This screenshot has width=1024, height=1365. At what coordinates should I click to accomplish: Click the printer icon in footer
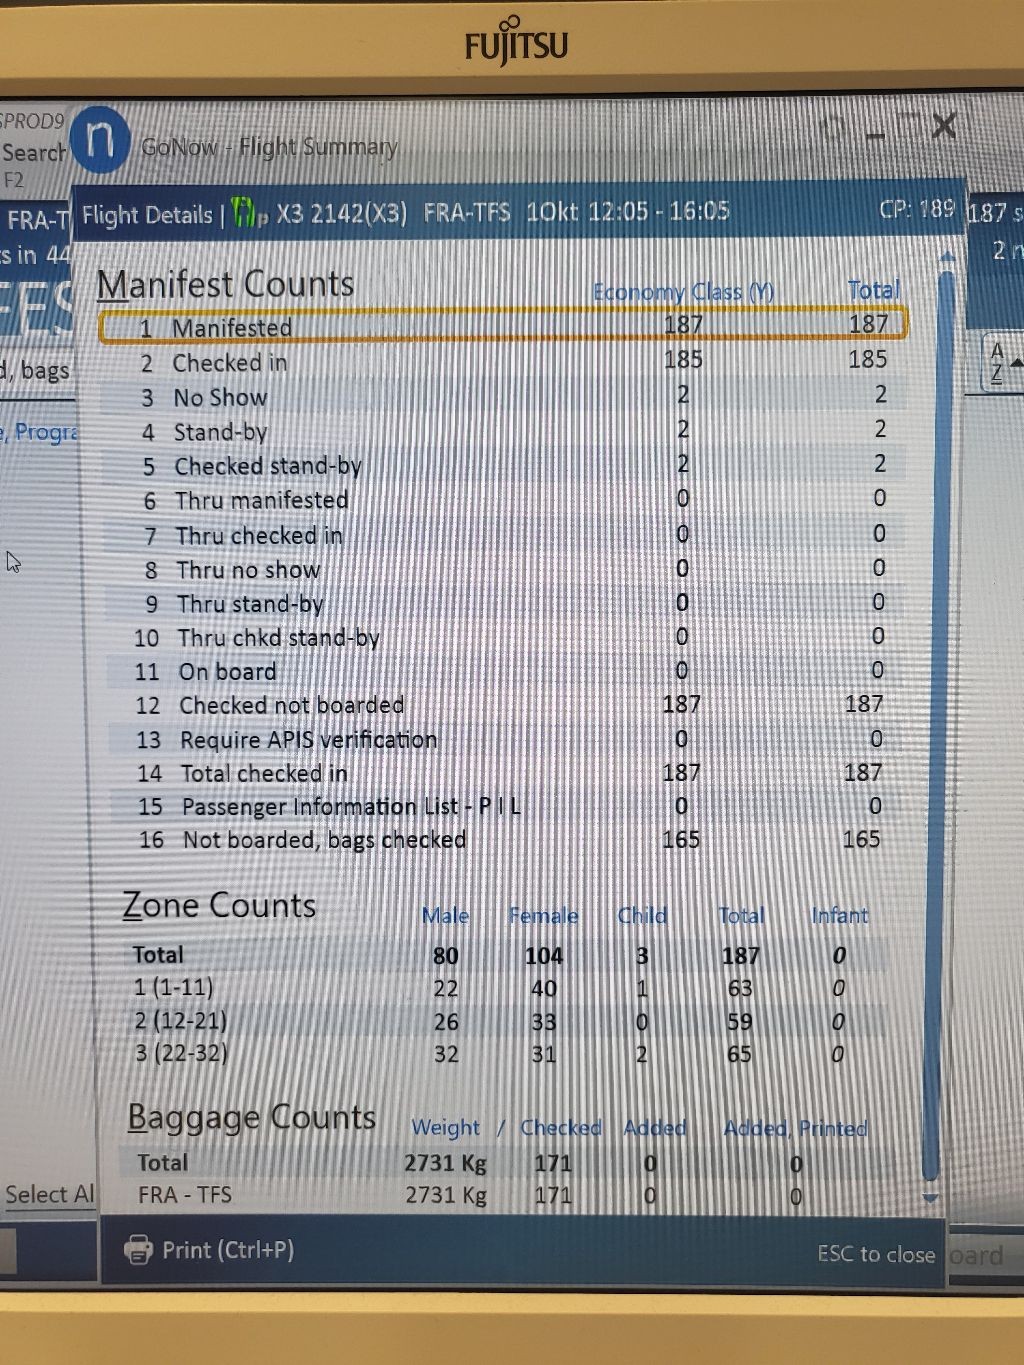[137, 1250]
